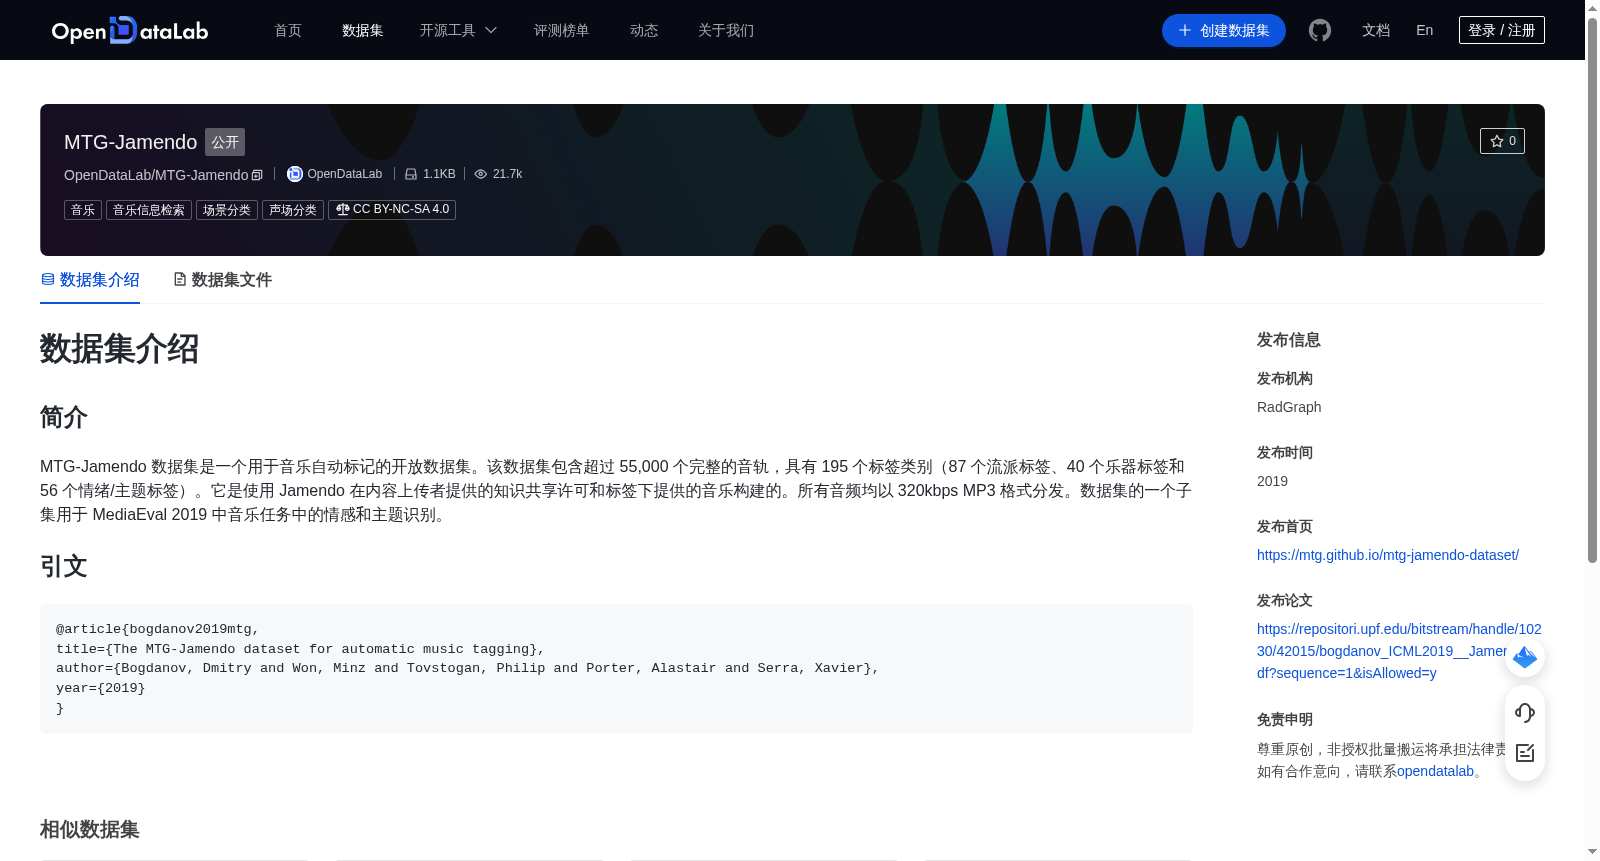Copy the OpenDataLab/MTG-Jamendo path icon
The height and width of the screenshot is (861, 1600).
257,175
